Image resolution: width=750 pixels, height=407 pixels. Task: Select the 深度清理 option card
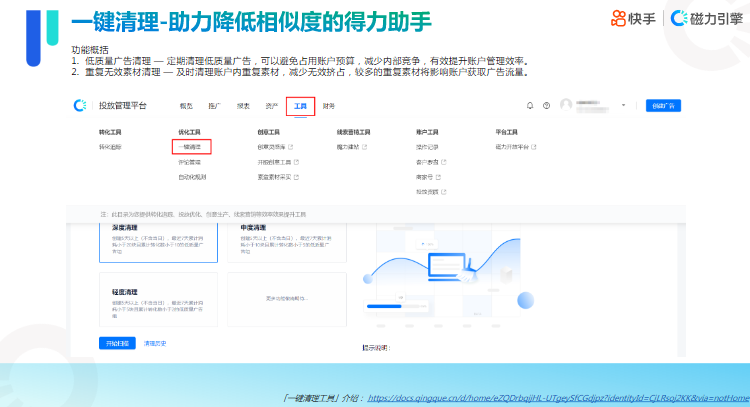(158, 242)
